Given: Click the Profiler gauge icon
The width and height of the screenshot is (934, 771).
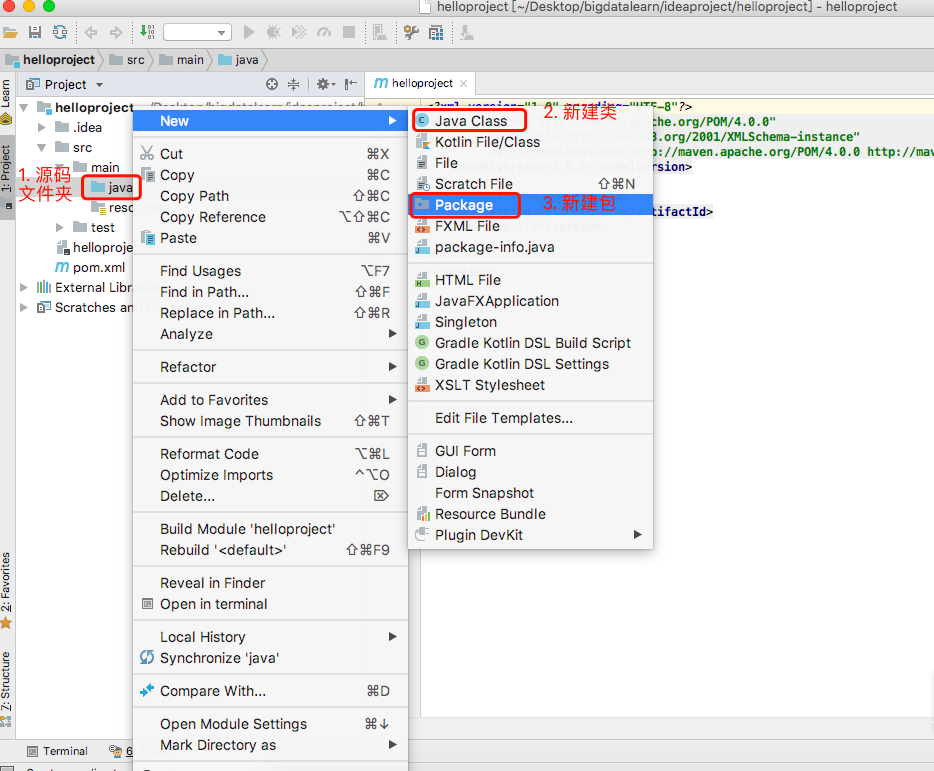Looking at the screenshot, I should [x=324, y=32].
